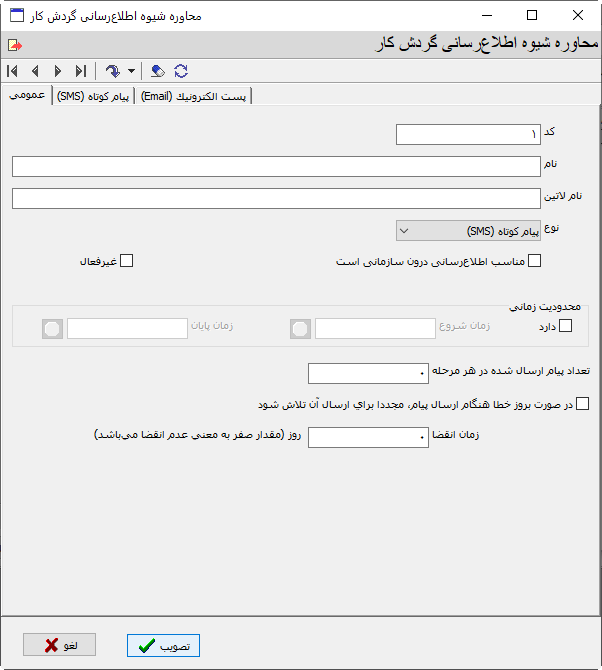The image size is (602, 670).
Task: Go to the previous record
Action: 35,71
